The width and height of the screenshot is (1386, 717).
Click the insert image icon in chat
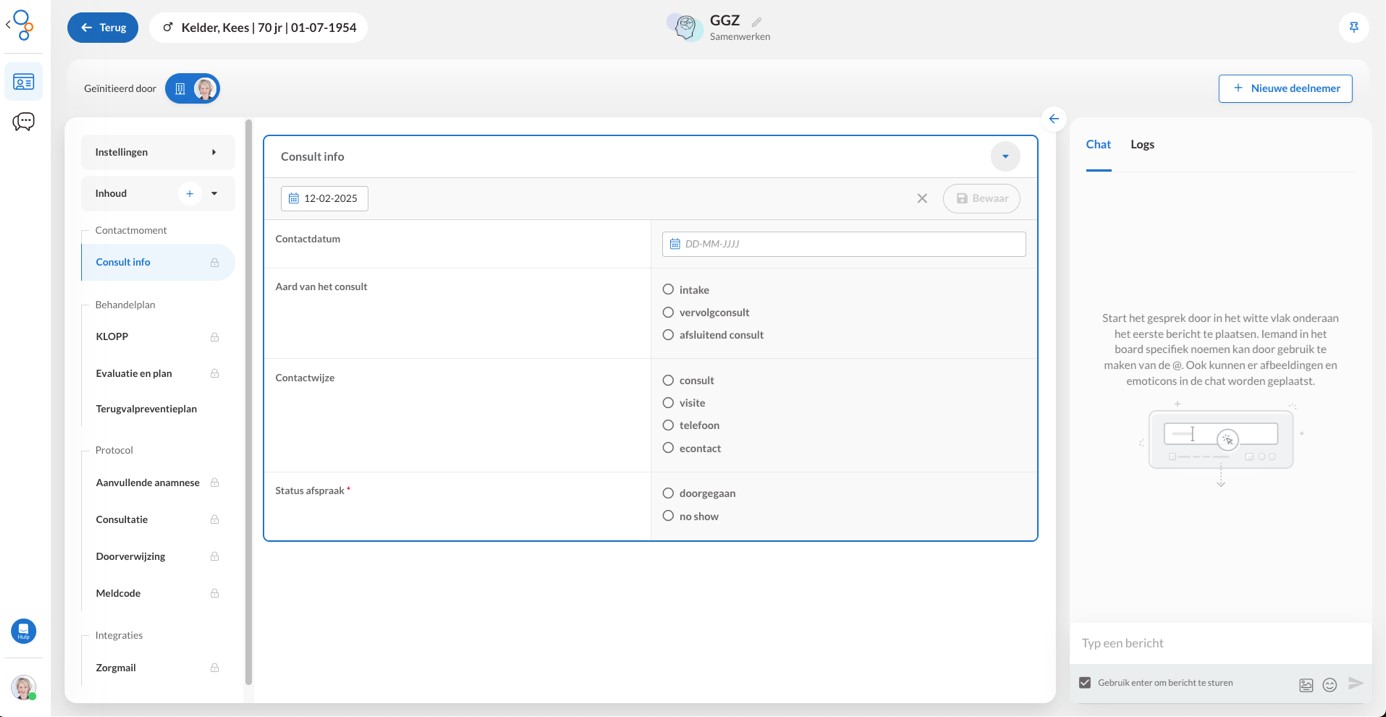point(1306,685)
